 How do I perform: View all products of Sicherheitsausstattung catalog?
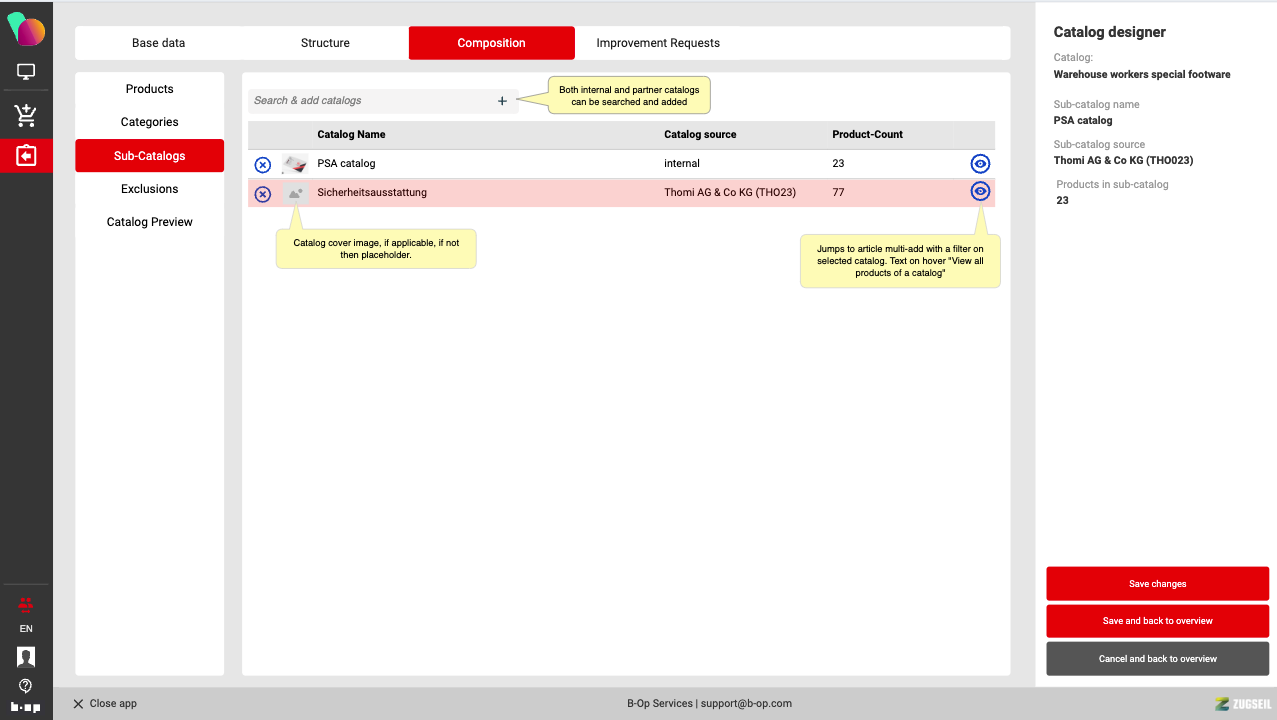pos(980,191)
